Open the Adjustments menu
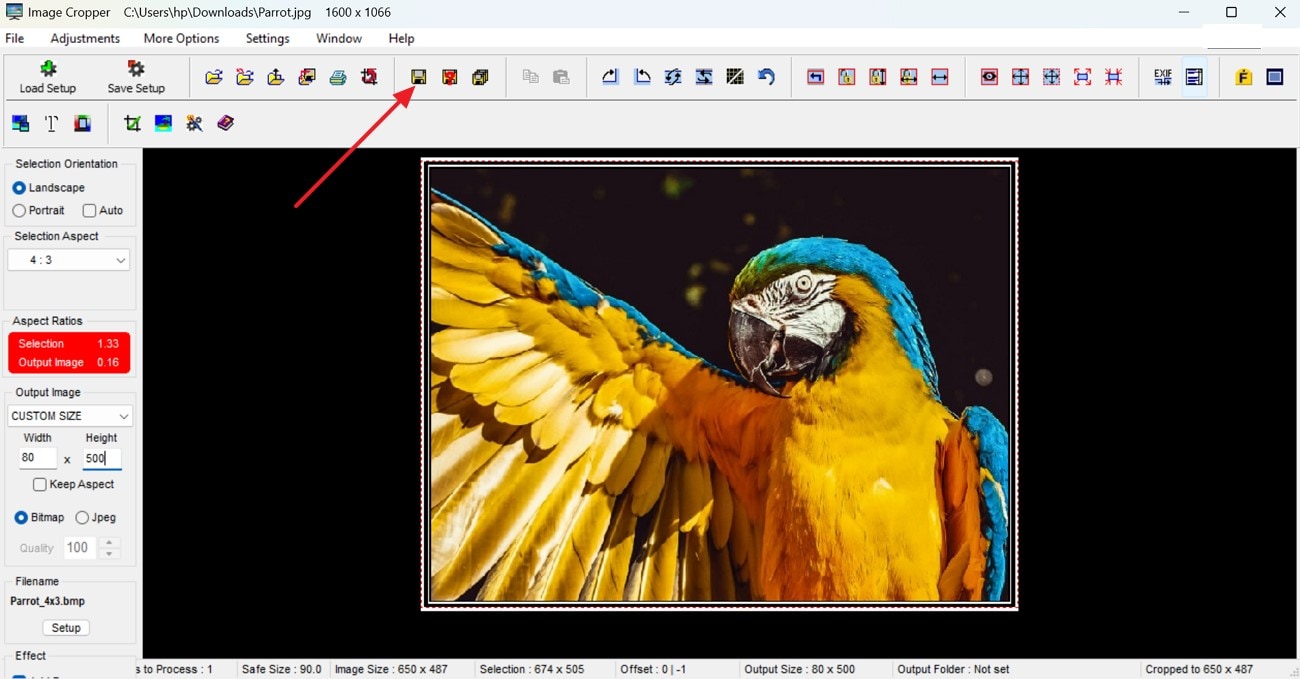Screen dimensions: 1300x679 click(85, 38)
